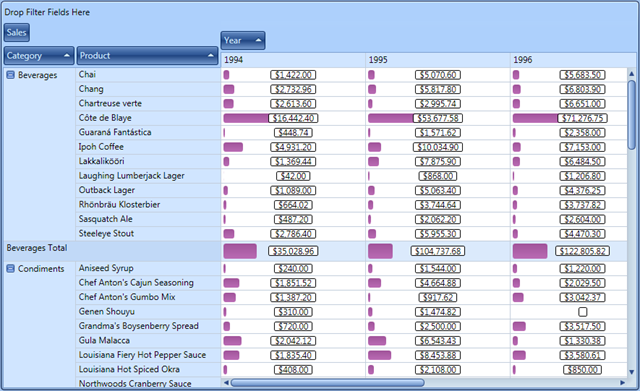
Task: Select the Chai product row
Action: point(148,75)
